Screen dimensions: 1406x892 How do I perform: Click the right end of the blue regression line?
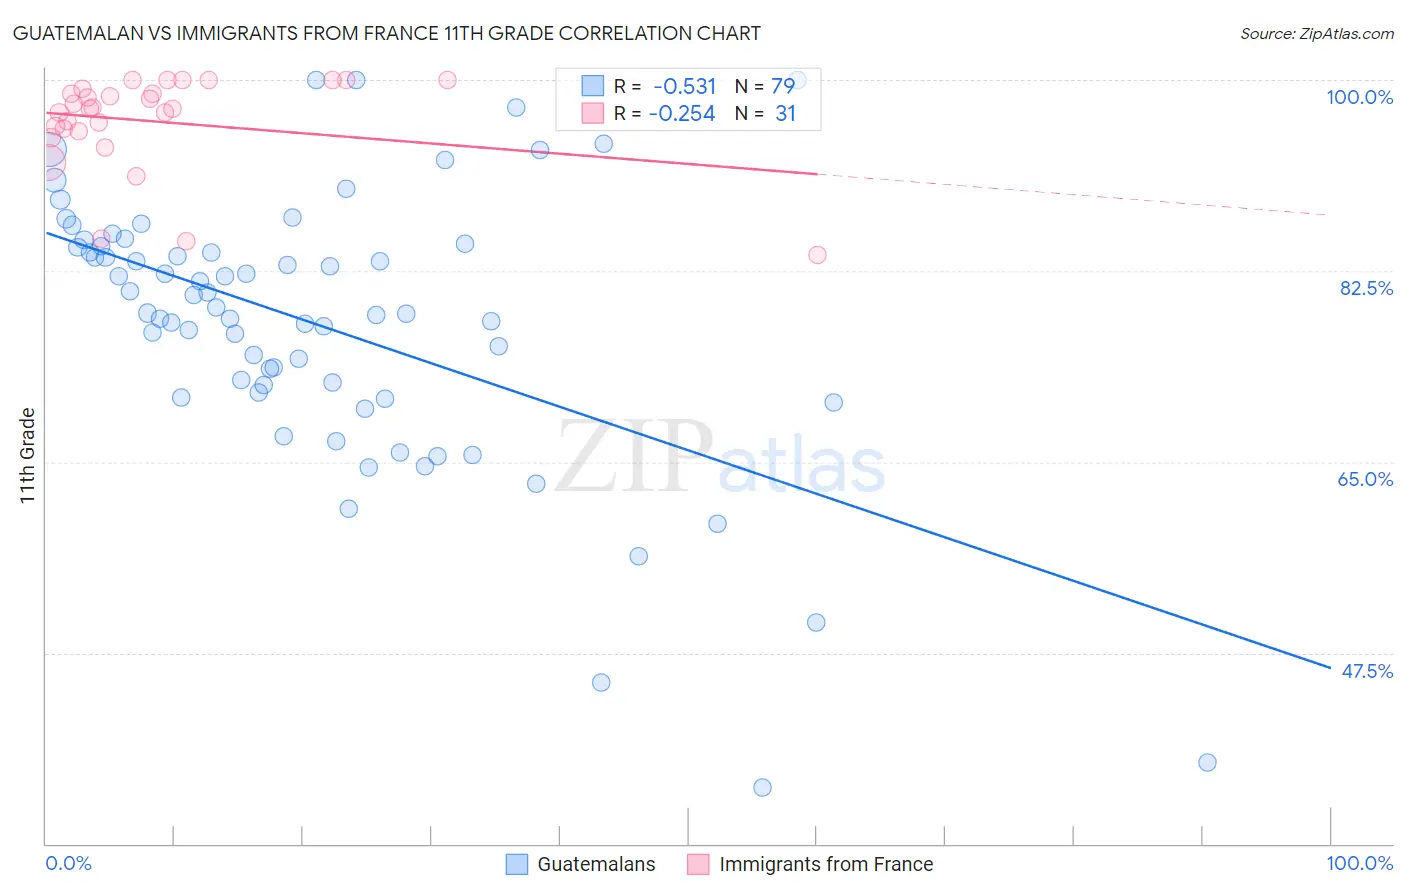(1329, 667)
